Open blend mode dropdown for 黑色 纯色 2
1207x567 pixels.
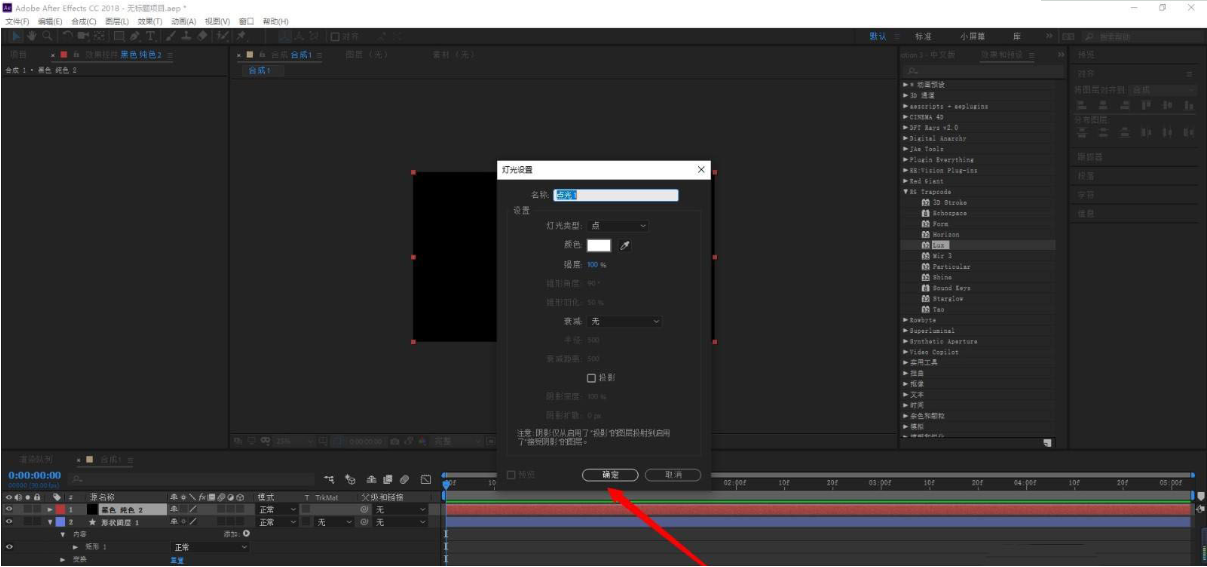point(276,510)
